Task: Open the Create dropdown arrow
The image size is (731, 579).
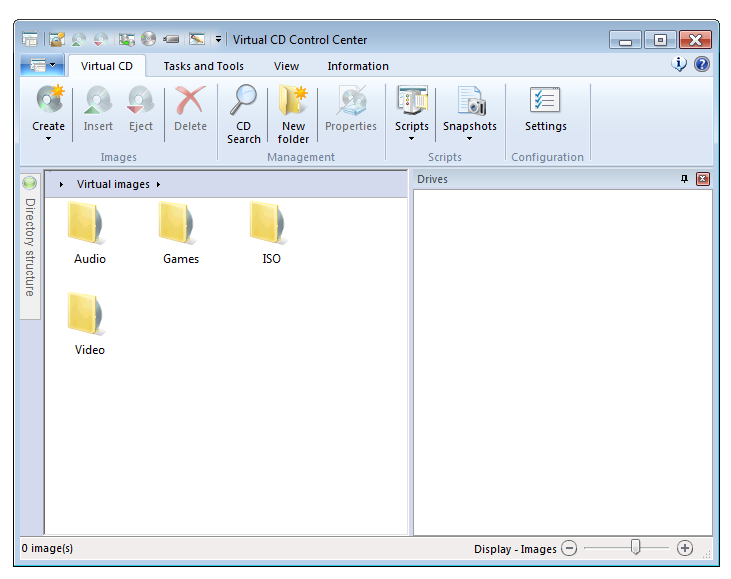Action: point(48,138)
